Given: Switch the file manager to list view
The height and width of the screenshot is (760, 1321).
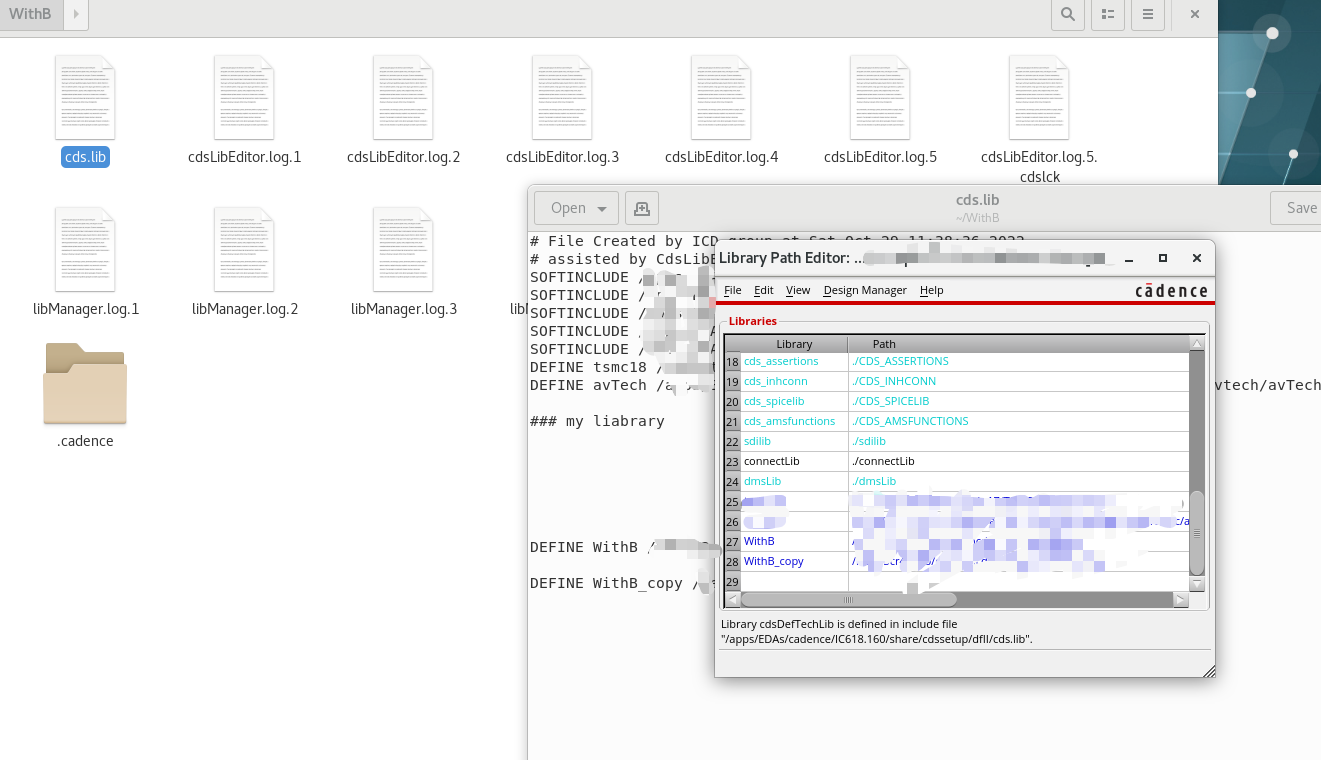Looking at the screenshot, I should (1107, 15).
